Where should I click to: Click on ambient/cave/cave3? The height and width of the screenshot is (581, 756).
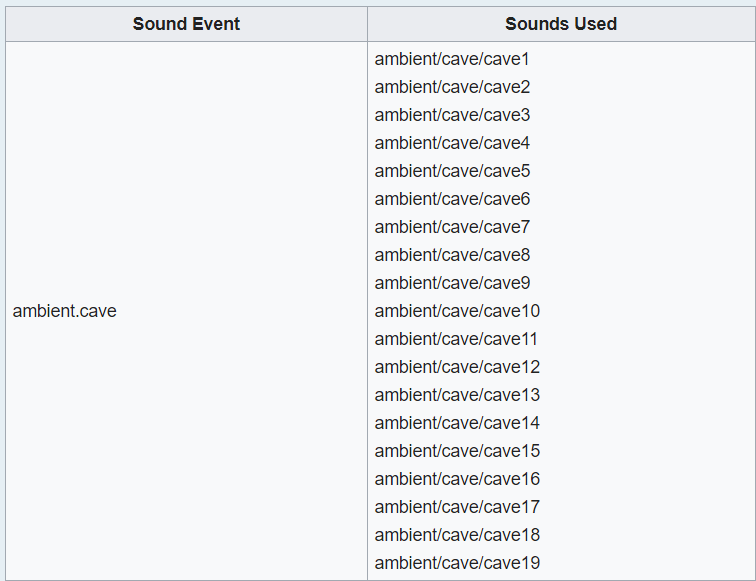tap(452, 115)
